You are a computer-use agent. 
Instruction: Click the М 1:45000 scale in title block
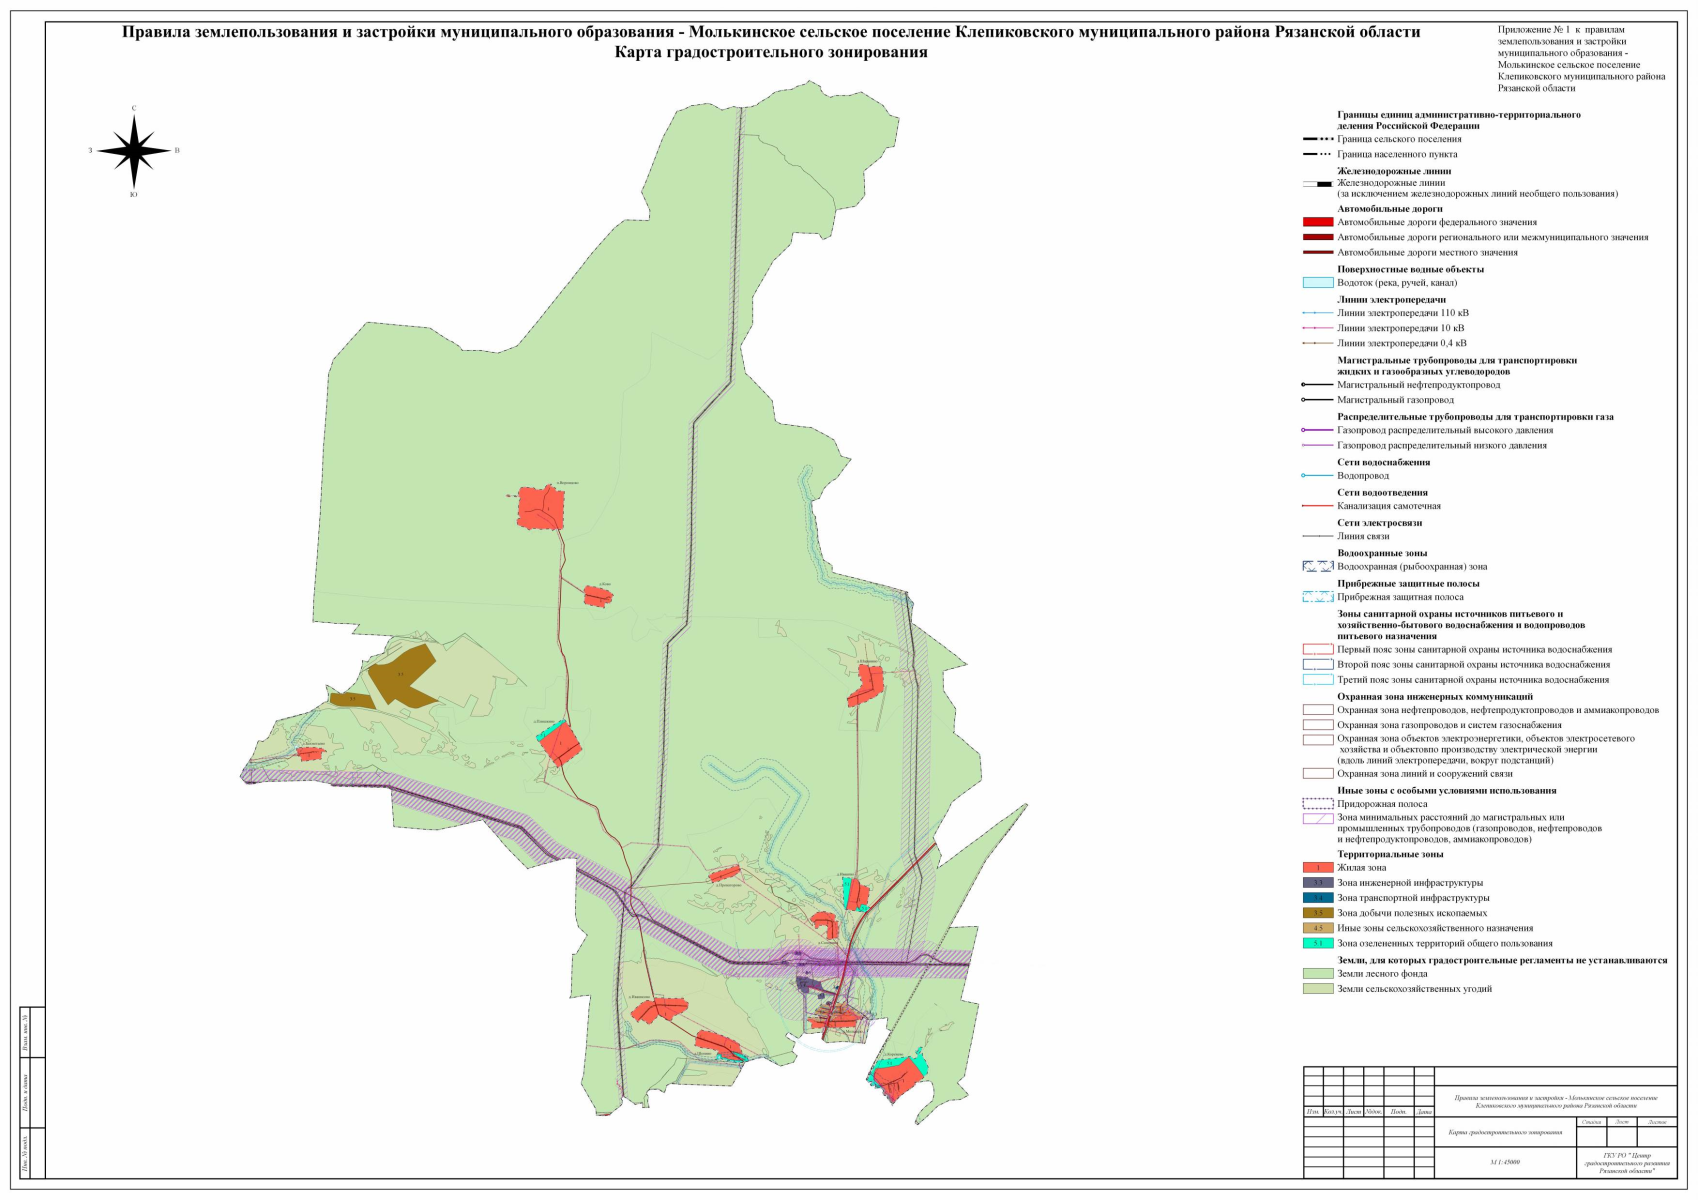click(x=1504, y=1162)
